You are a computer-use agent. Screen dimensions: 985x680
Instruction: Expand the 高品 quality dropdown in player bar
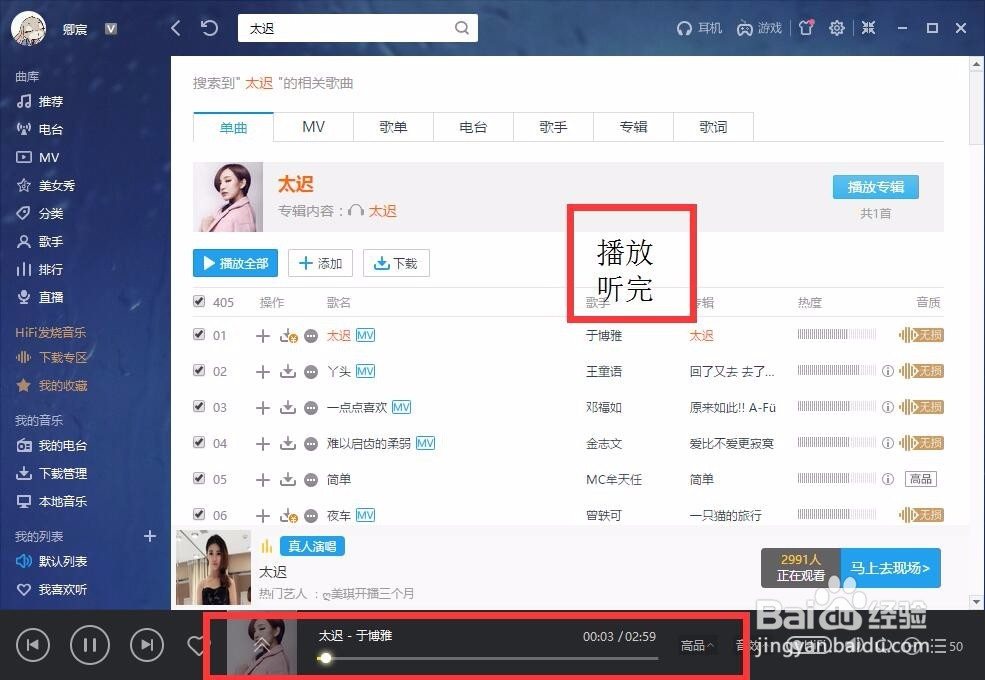coord(696,645)
